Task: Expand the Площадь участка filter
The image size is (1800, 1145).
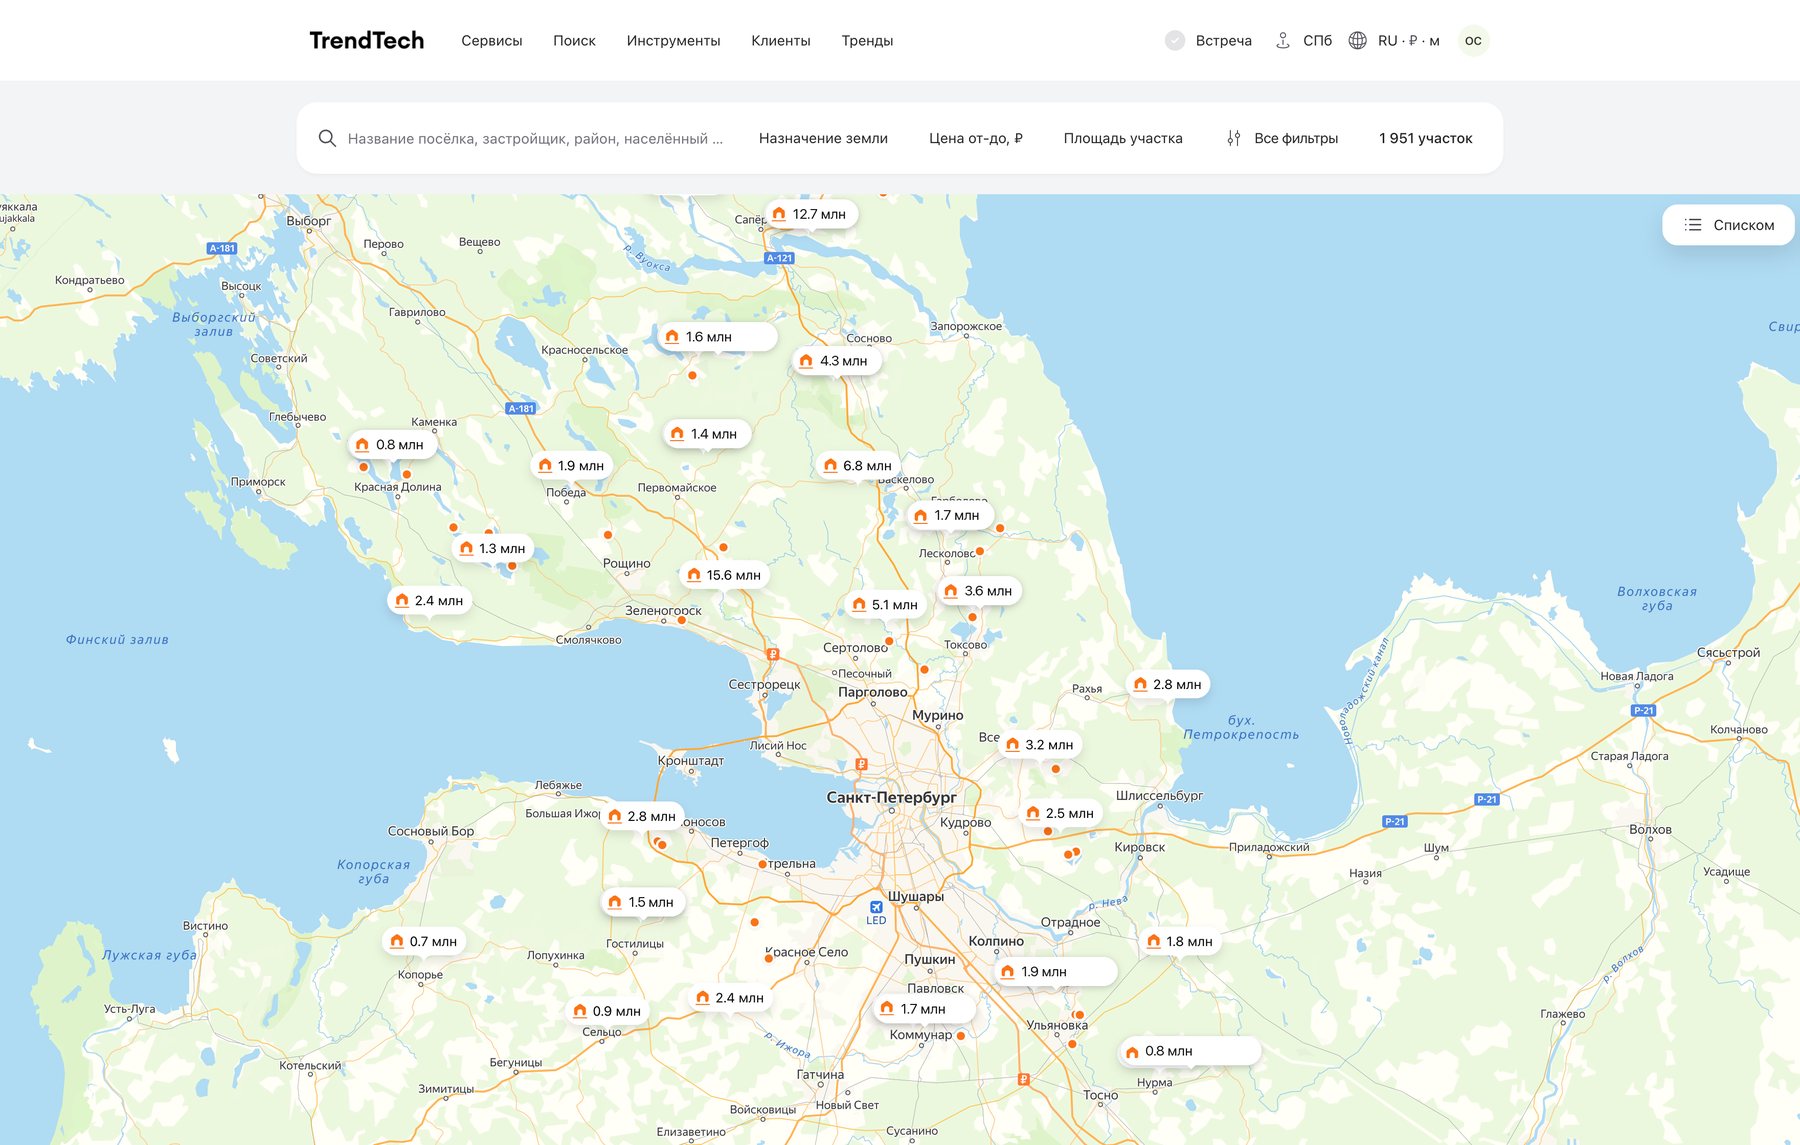Action: click(1122, 138)
